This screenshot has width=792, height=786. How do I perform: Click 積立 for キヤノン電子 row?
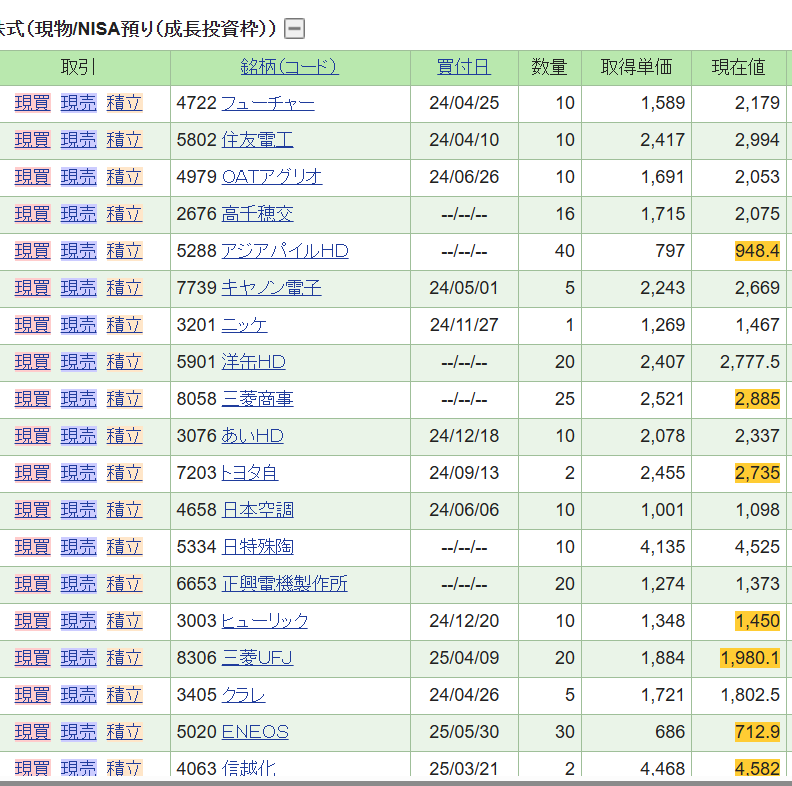coord(124,288)
